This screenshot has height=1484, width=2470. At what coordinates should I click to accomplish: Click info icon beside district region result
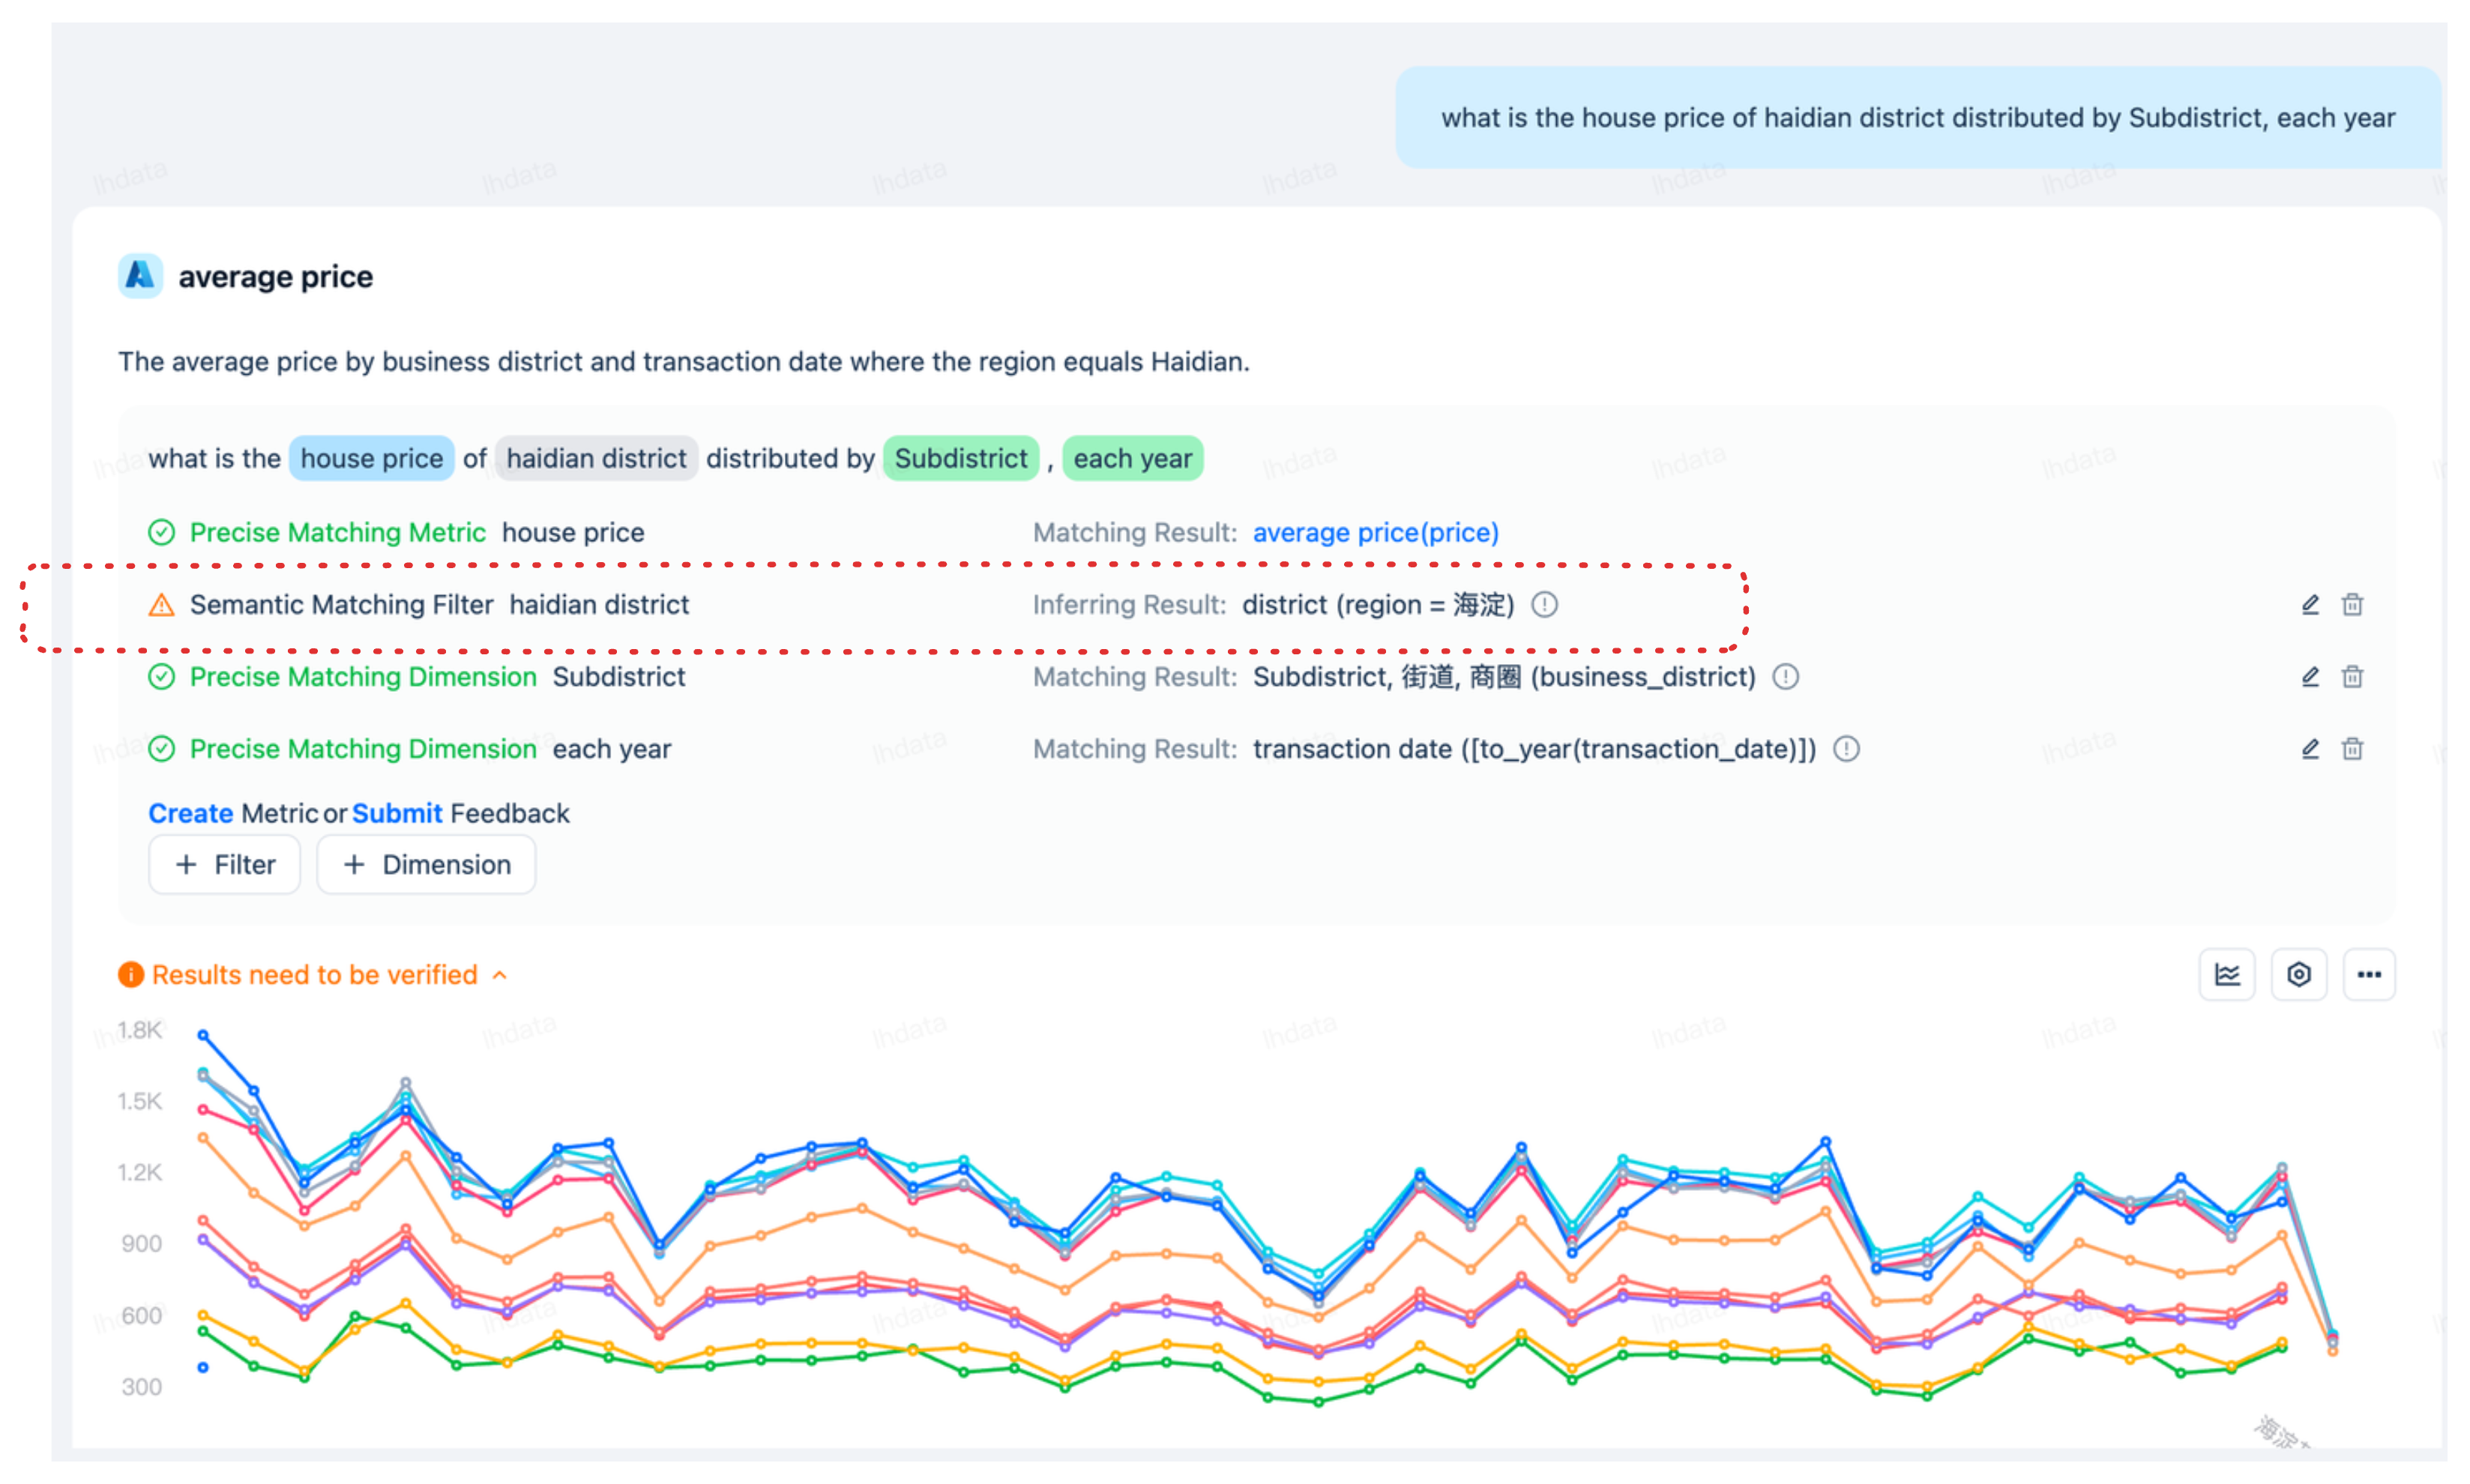(x=1544, y=605)
